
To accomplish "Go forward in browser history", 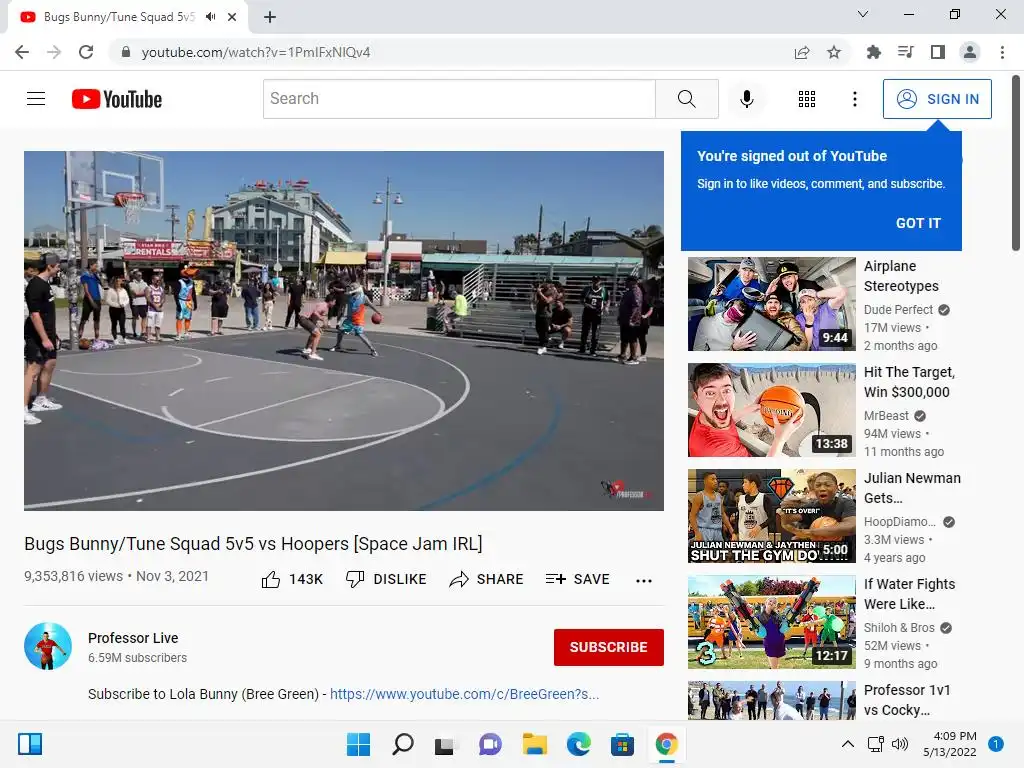I will pyautogui.click(x=54, y=52).
